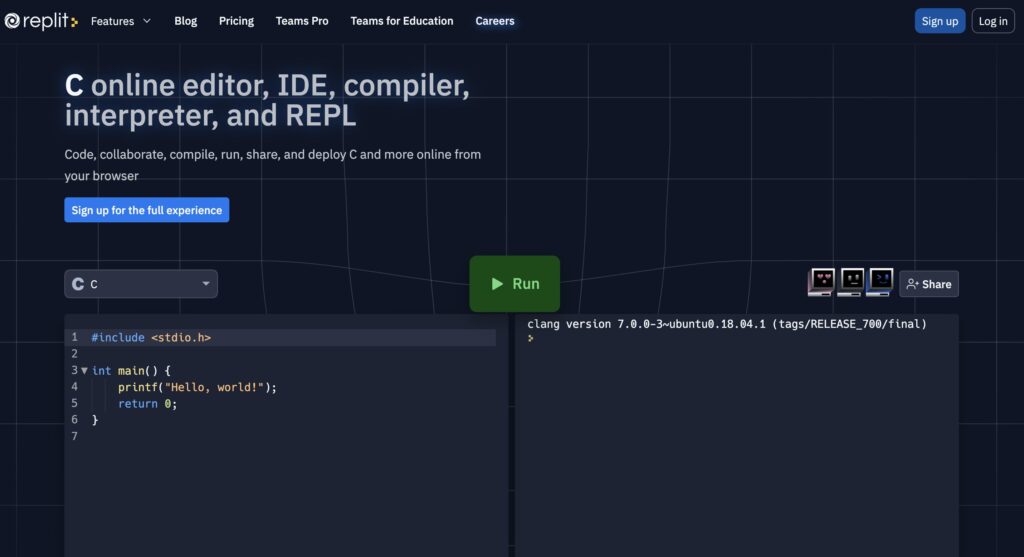Click the page heading C online editor
Image resolution: width=1024 pixels, height=557 pixels.
tap(267, 100)
